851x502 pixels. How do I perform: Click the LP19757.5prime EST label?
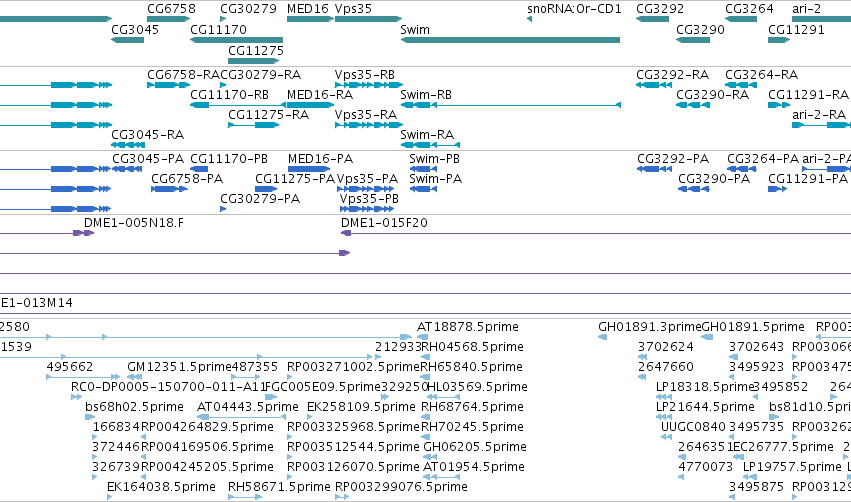[x=792, y=467]
